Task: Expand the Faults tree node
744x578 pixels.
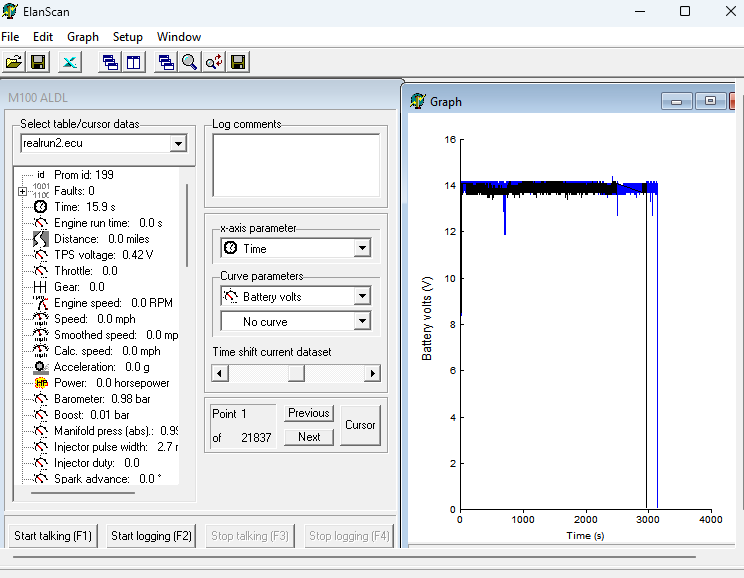Action: tap(22, 191)
